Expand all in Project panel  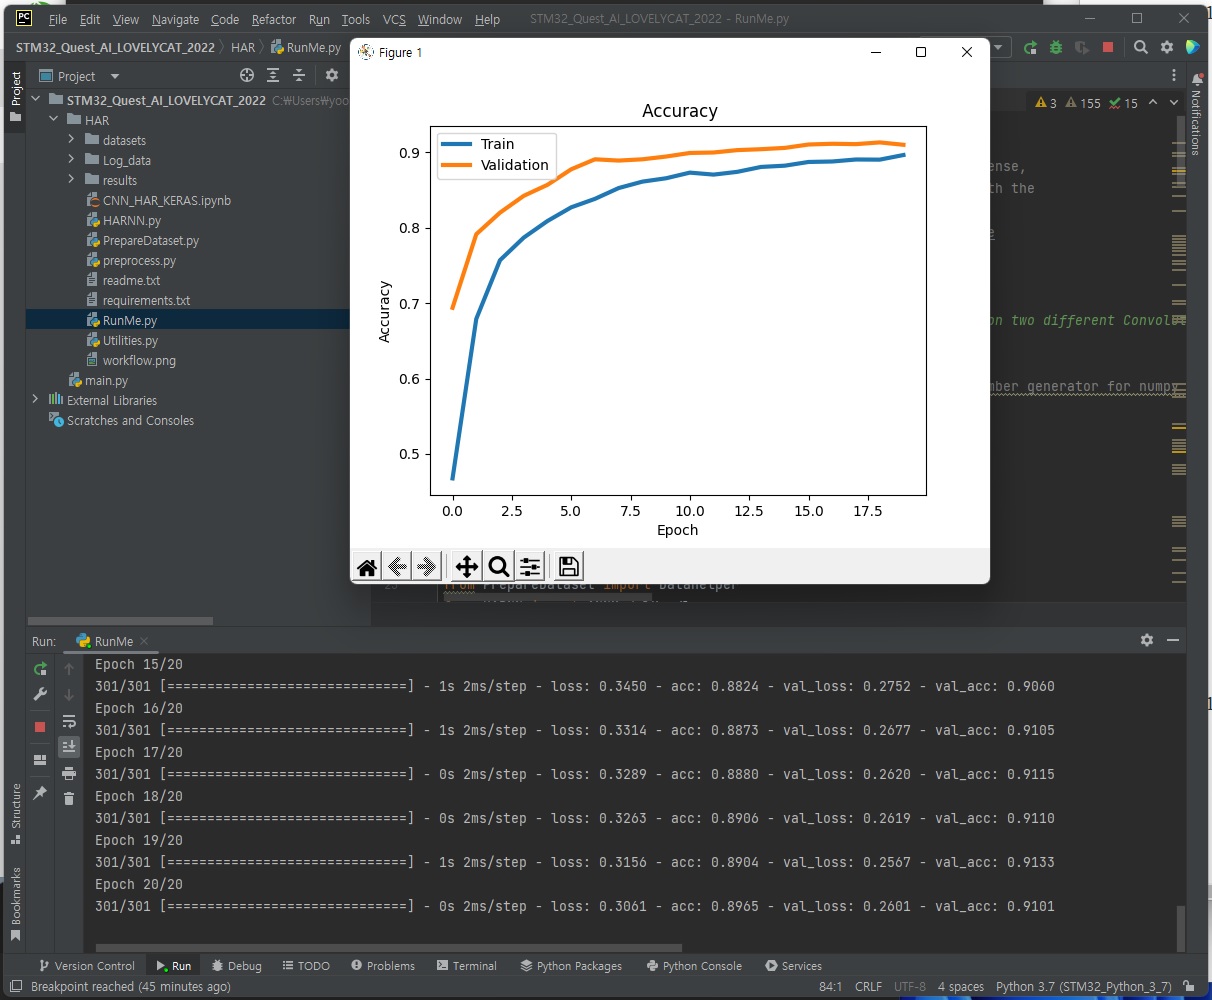pyautogui.click(x=273, y=75)
